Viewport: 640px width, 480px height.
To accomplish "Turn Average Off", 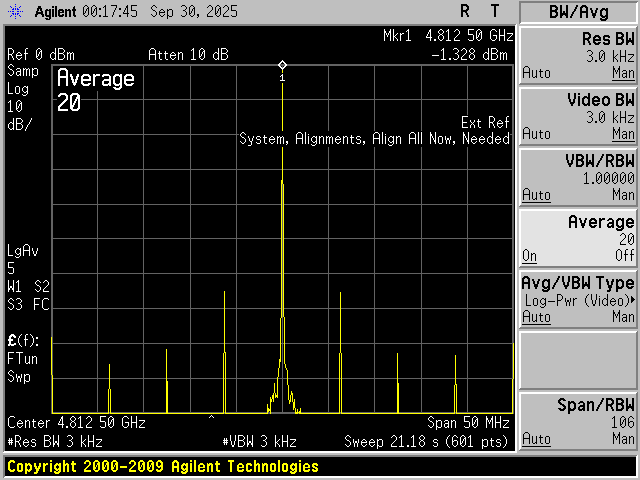I will click(x=624, y=256).
